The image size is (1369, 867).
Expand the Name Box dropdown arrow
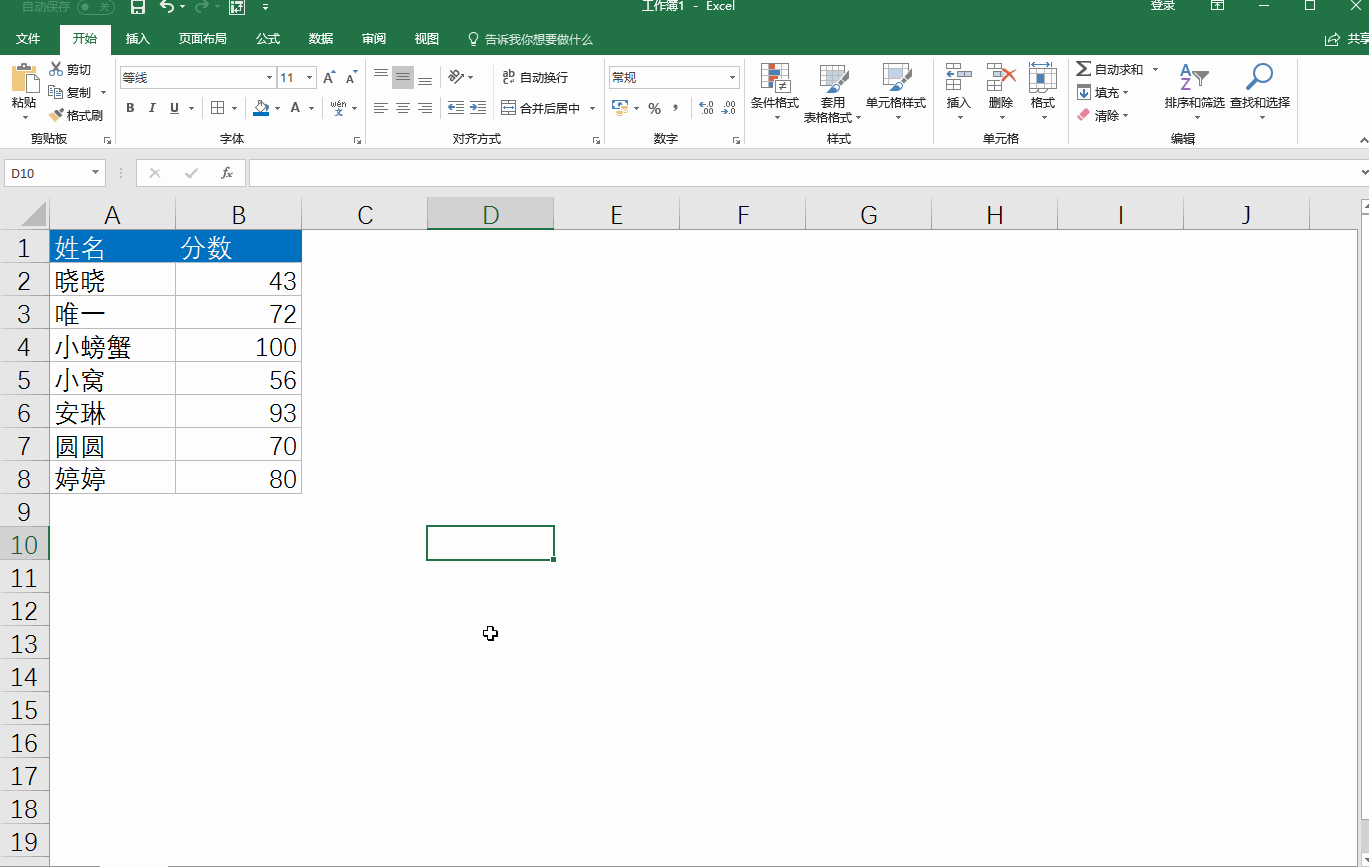96,173
